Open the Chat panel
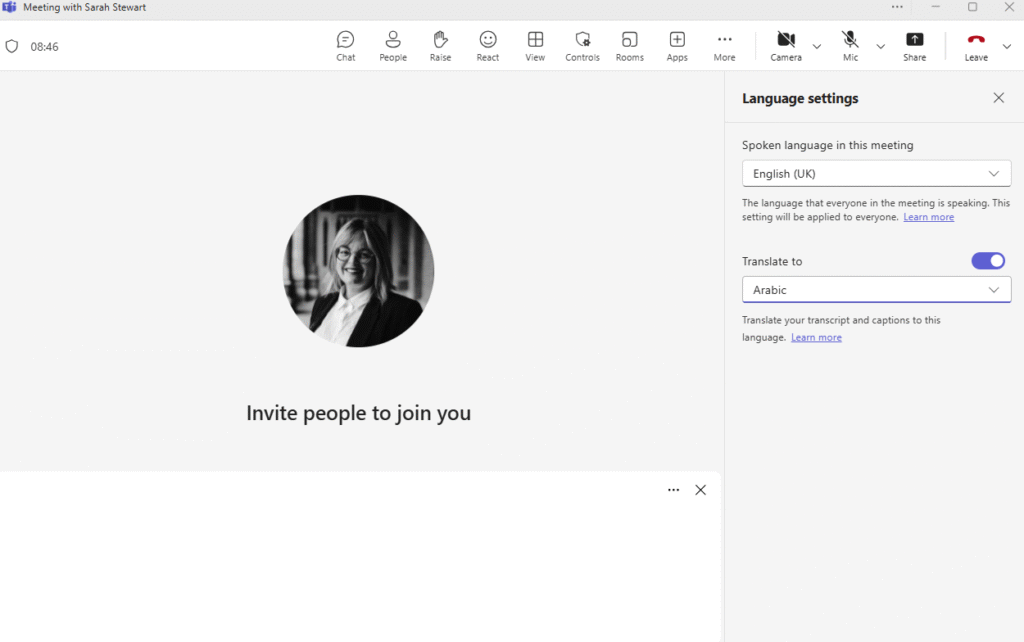 click(x=345, y=45)
